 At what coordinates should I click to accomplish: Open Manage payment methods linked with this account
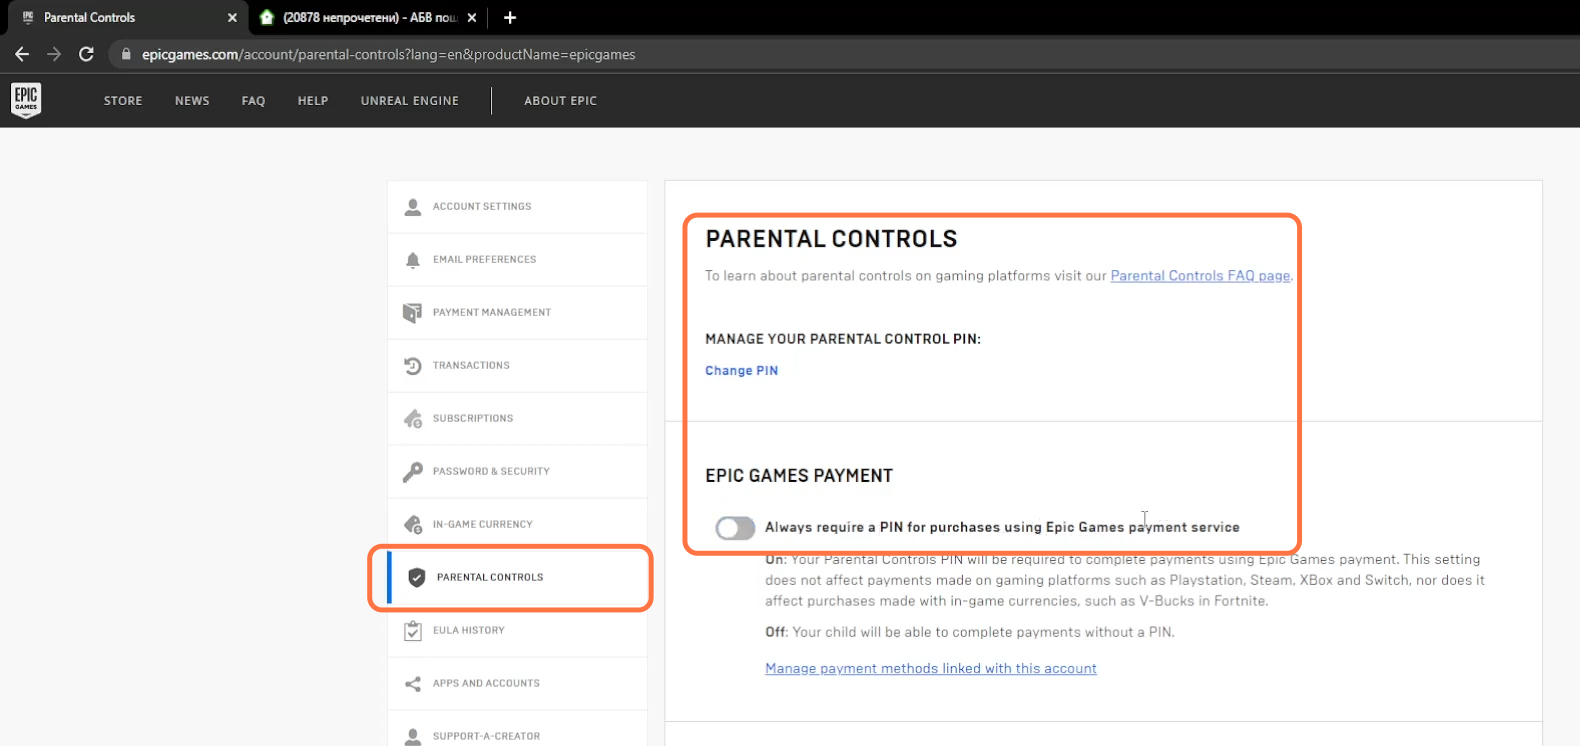(931, 669)
